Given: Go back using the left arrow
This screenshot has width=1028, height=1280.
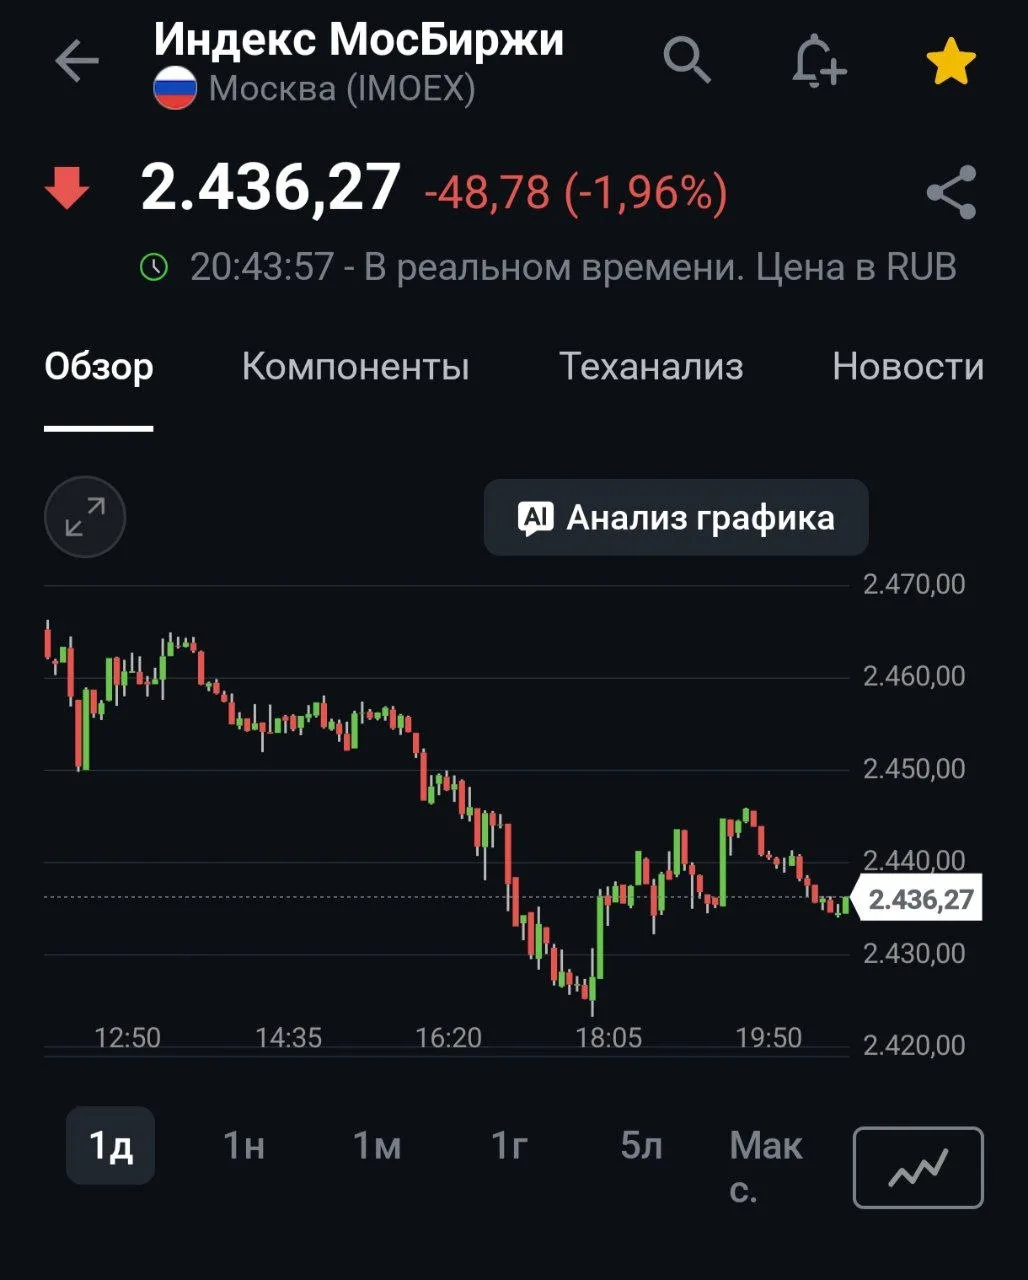Looking at the screenshot, I should coord(77,62).
